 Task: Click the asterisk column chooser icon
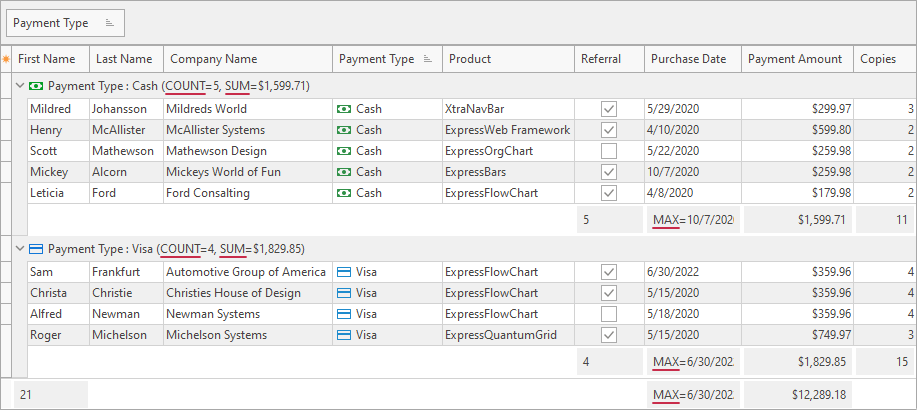tap(6, 59)
